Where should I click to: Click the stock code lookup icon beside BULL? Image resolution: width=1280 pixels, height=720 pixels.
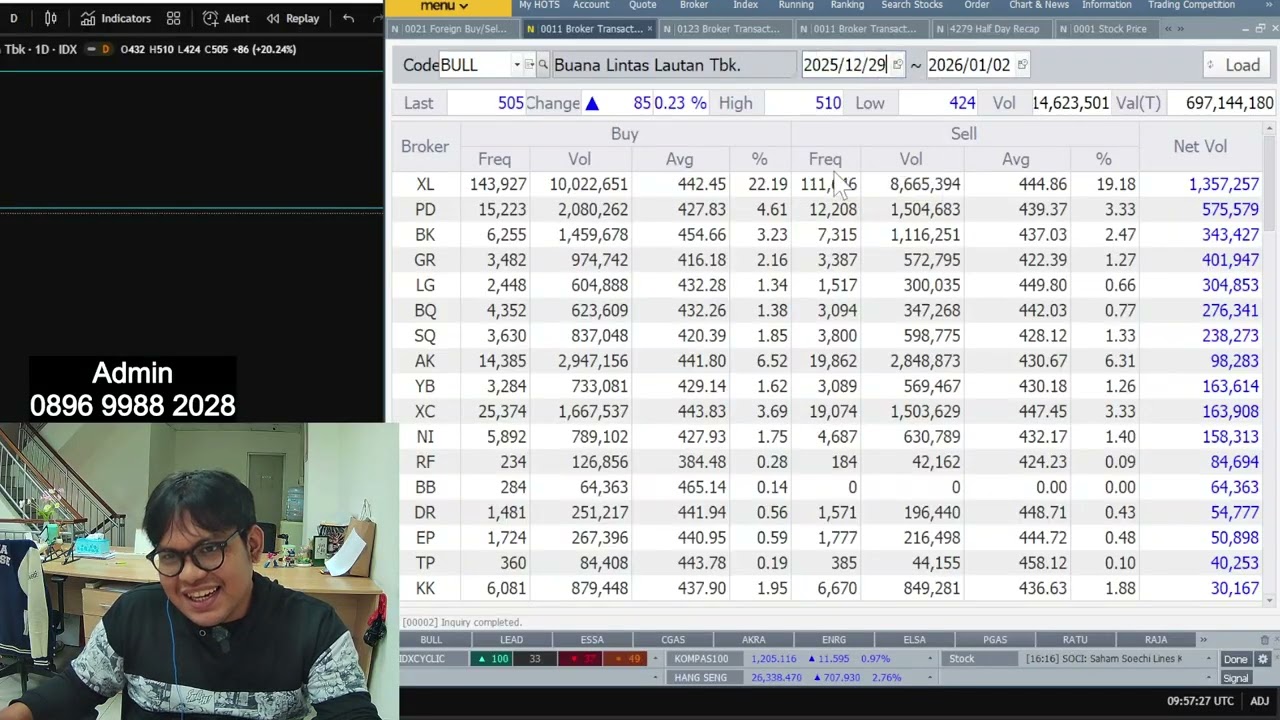pyautogui.click(x=530, y=65)
